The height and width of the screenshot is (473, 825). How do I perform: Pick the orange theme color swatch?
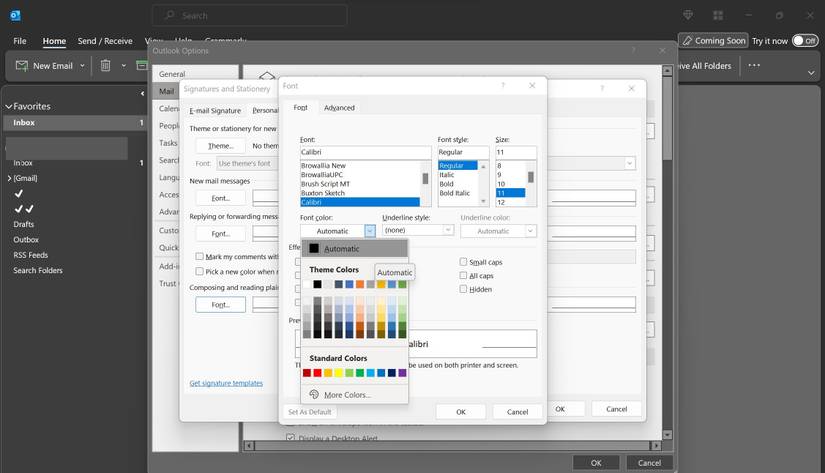click(x=360, y=284)
